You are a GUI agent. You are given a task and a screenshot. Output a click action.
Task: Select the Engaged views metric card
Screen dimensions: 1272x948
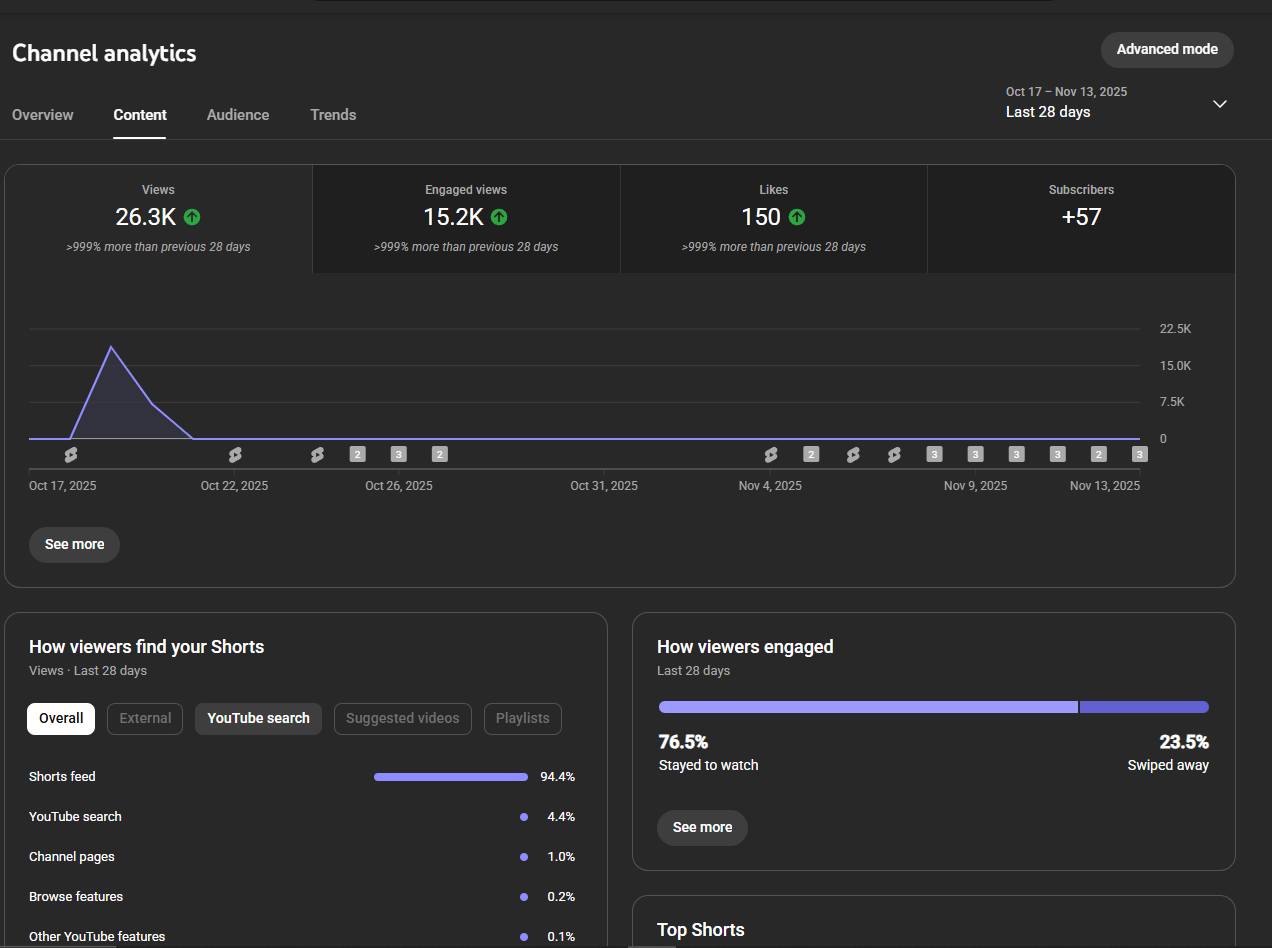coord(466,219)
